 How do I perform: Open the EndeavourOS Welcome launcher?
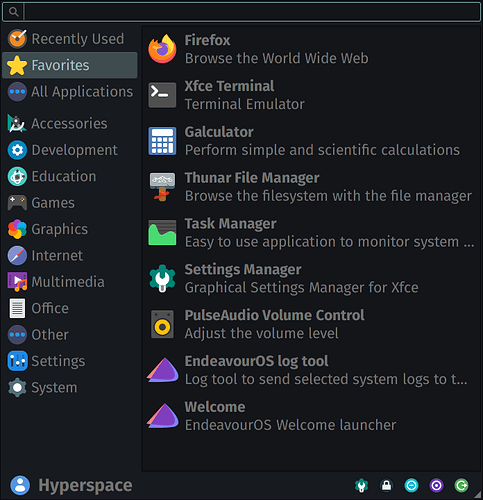coord(310,416)
